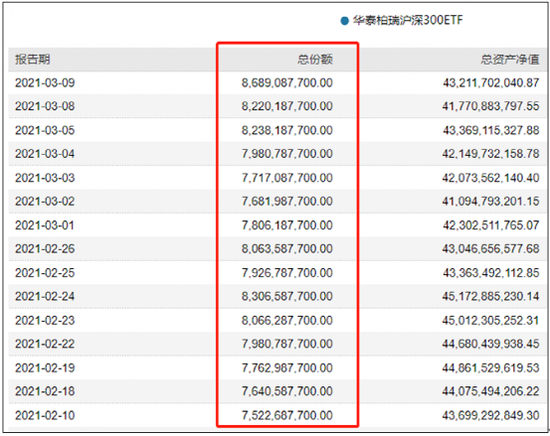
Task: Click total shares 7,681,987,700.00
Action: (287, 201)
